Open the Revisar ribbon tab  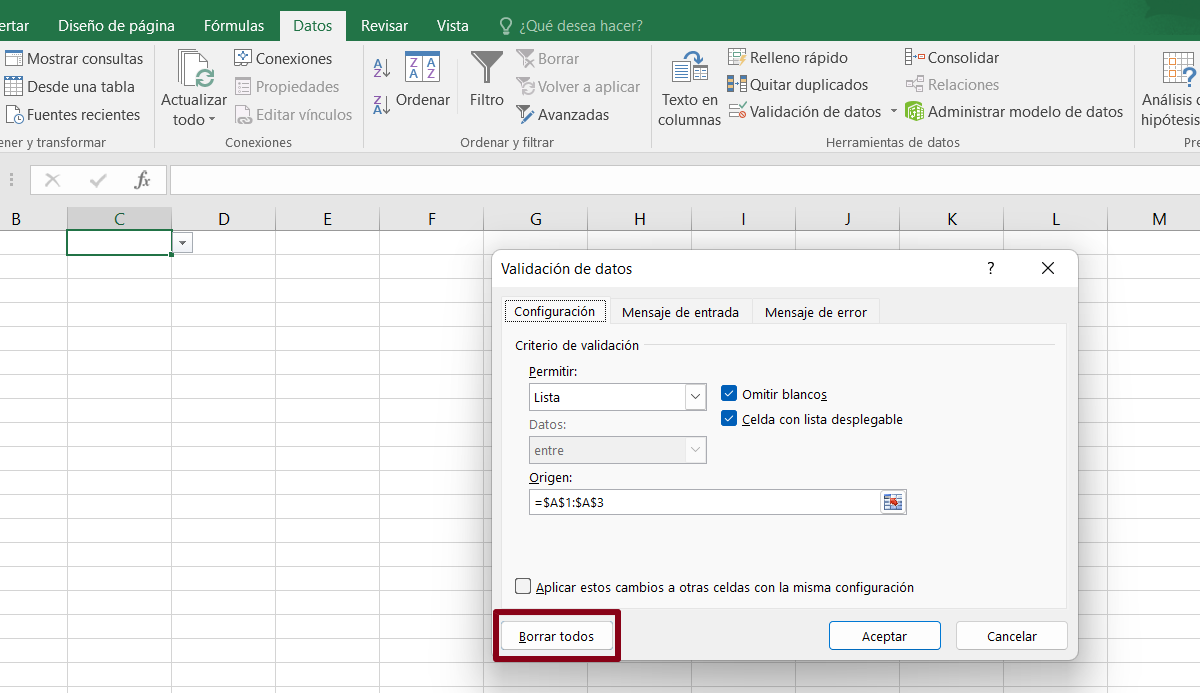(x=384, y=25)
